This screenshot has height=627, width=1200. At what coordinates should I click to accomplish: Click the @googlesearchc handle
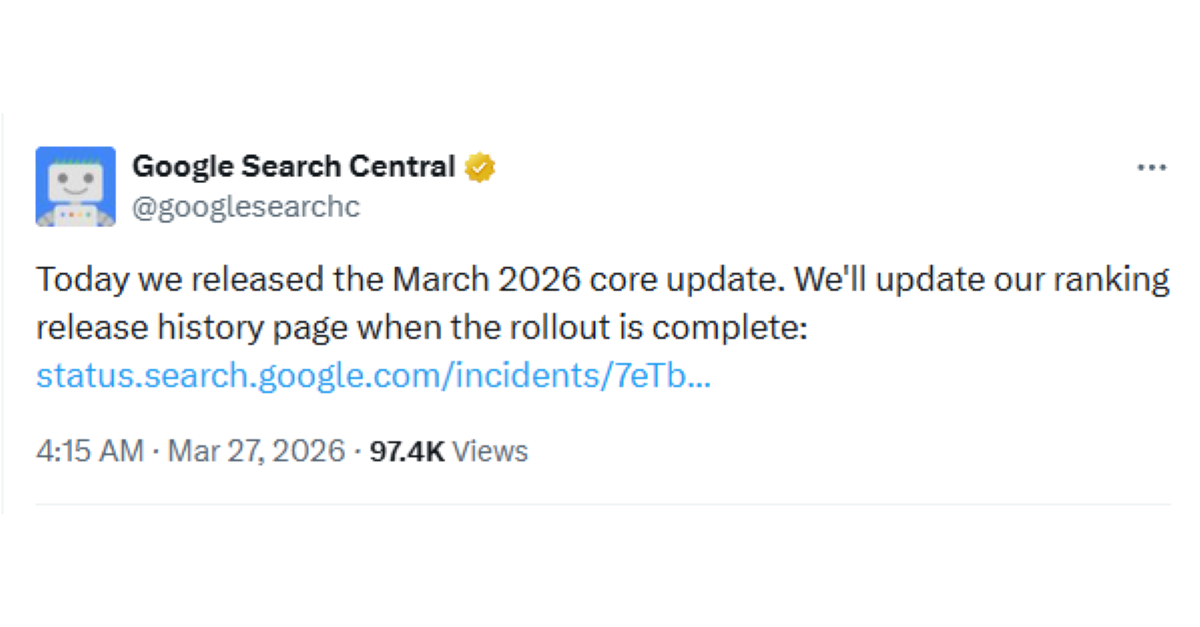point(247,207)
